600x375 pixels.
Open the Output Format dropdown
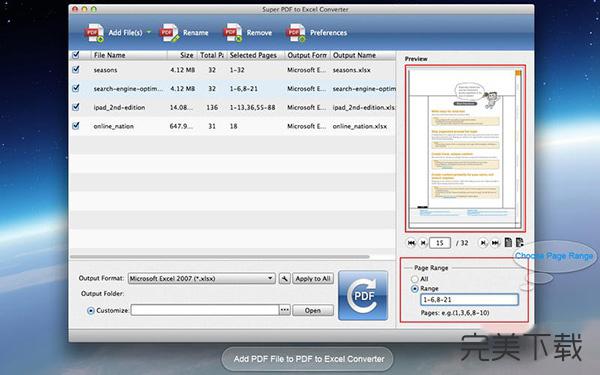(202, 278)
